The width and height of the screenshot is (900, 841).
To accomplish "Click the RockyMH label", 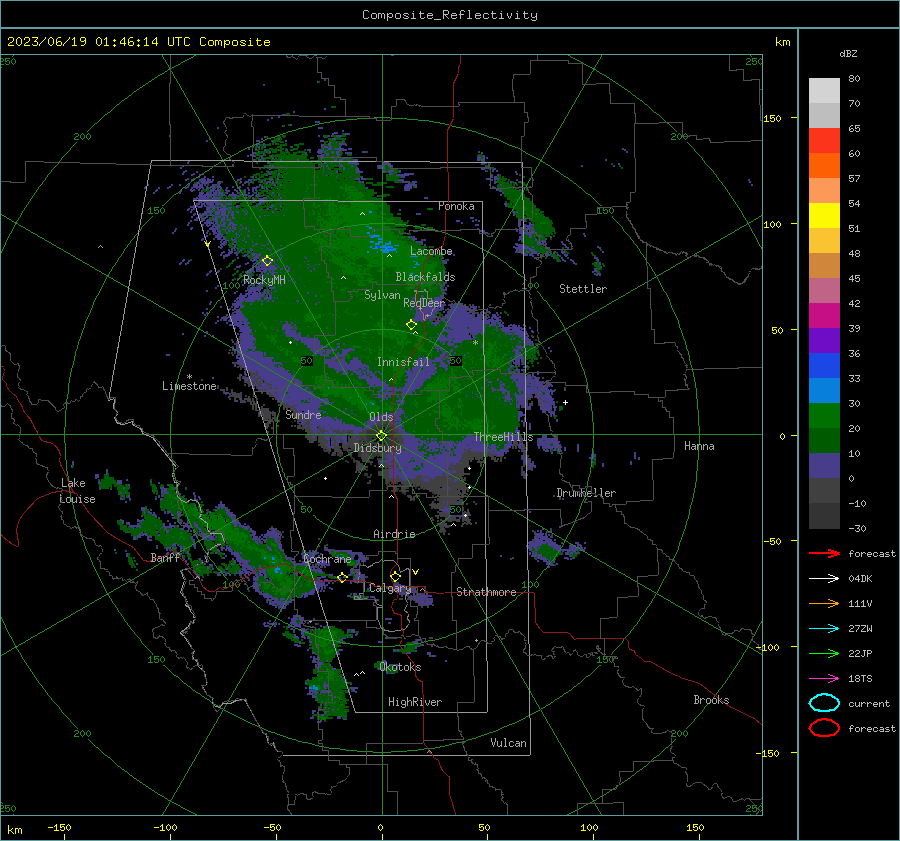I will tap(264, 280).
